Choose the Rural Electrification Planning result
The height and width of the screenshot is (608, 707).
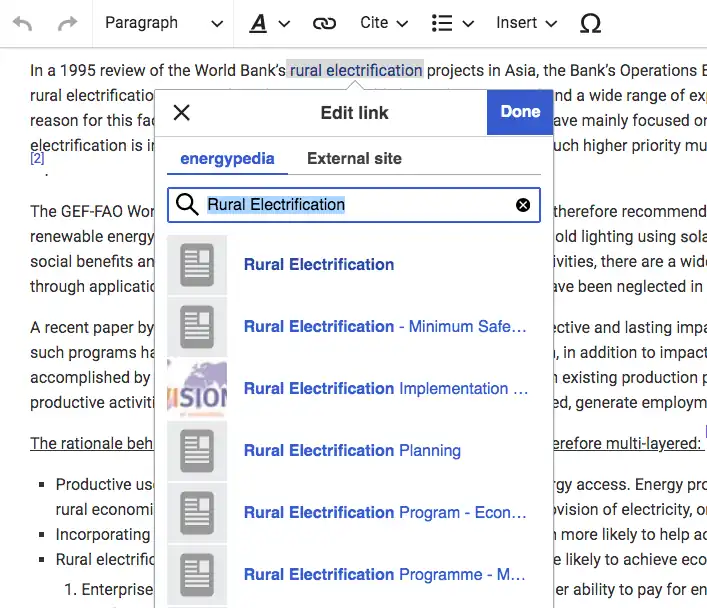[352, 451]
